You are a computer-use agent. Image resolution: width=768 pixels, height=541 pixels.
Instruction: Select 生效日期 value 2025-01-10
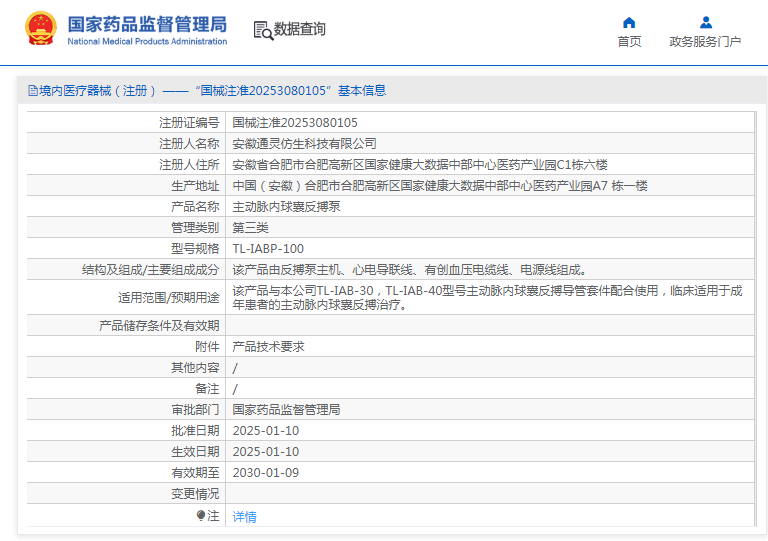point(265,452)
